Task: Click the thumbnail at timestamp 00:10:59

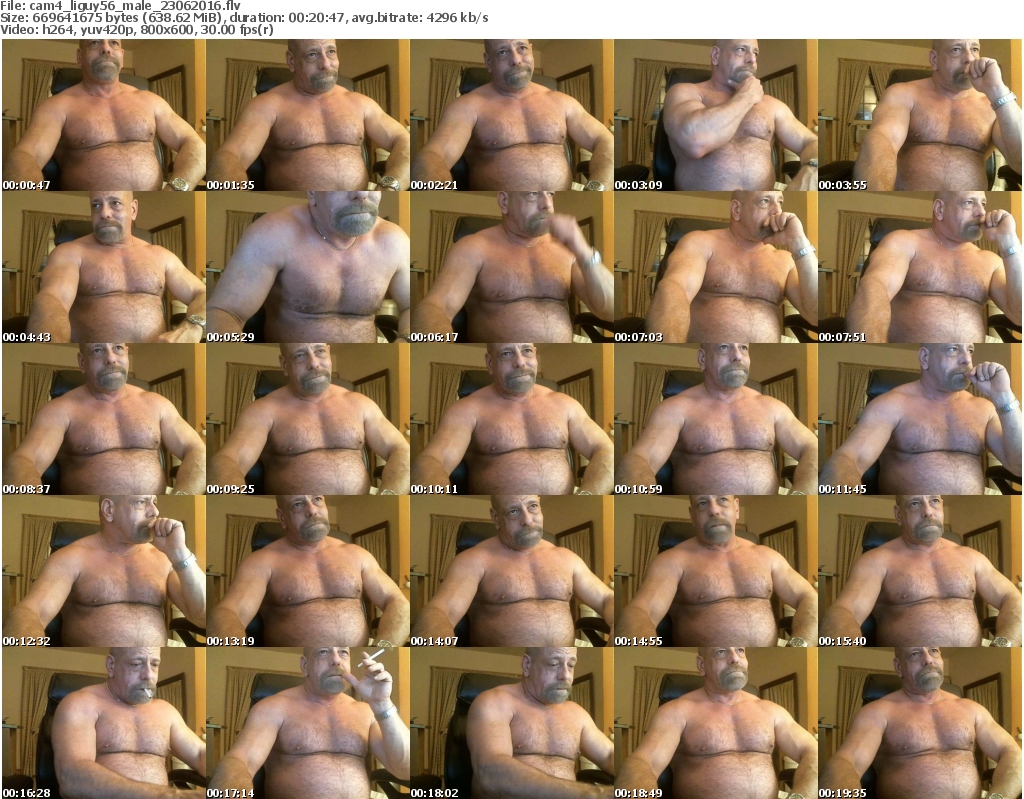Action: point(715,419)
